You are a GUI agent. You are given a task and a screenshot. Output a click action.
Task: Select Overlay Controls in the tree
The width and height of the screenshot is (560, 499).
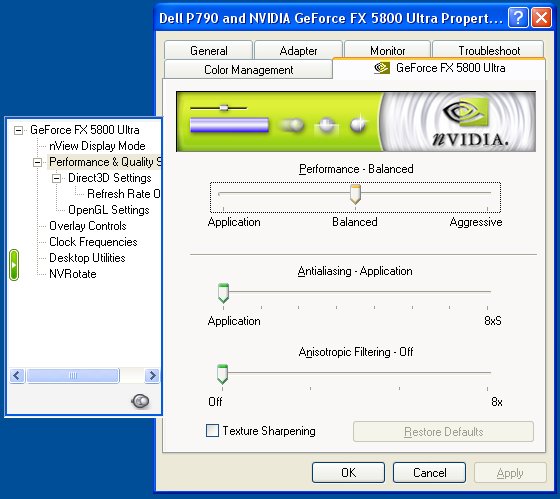click(88, 226)
